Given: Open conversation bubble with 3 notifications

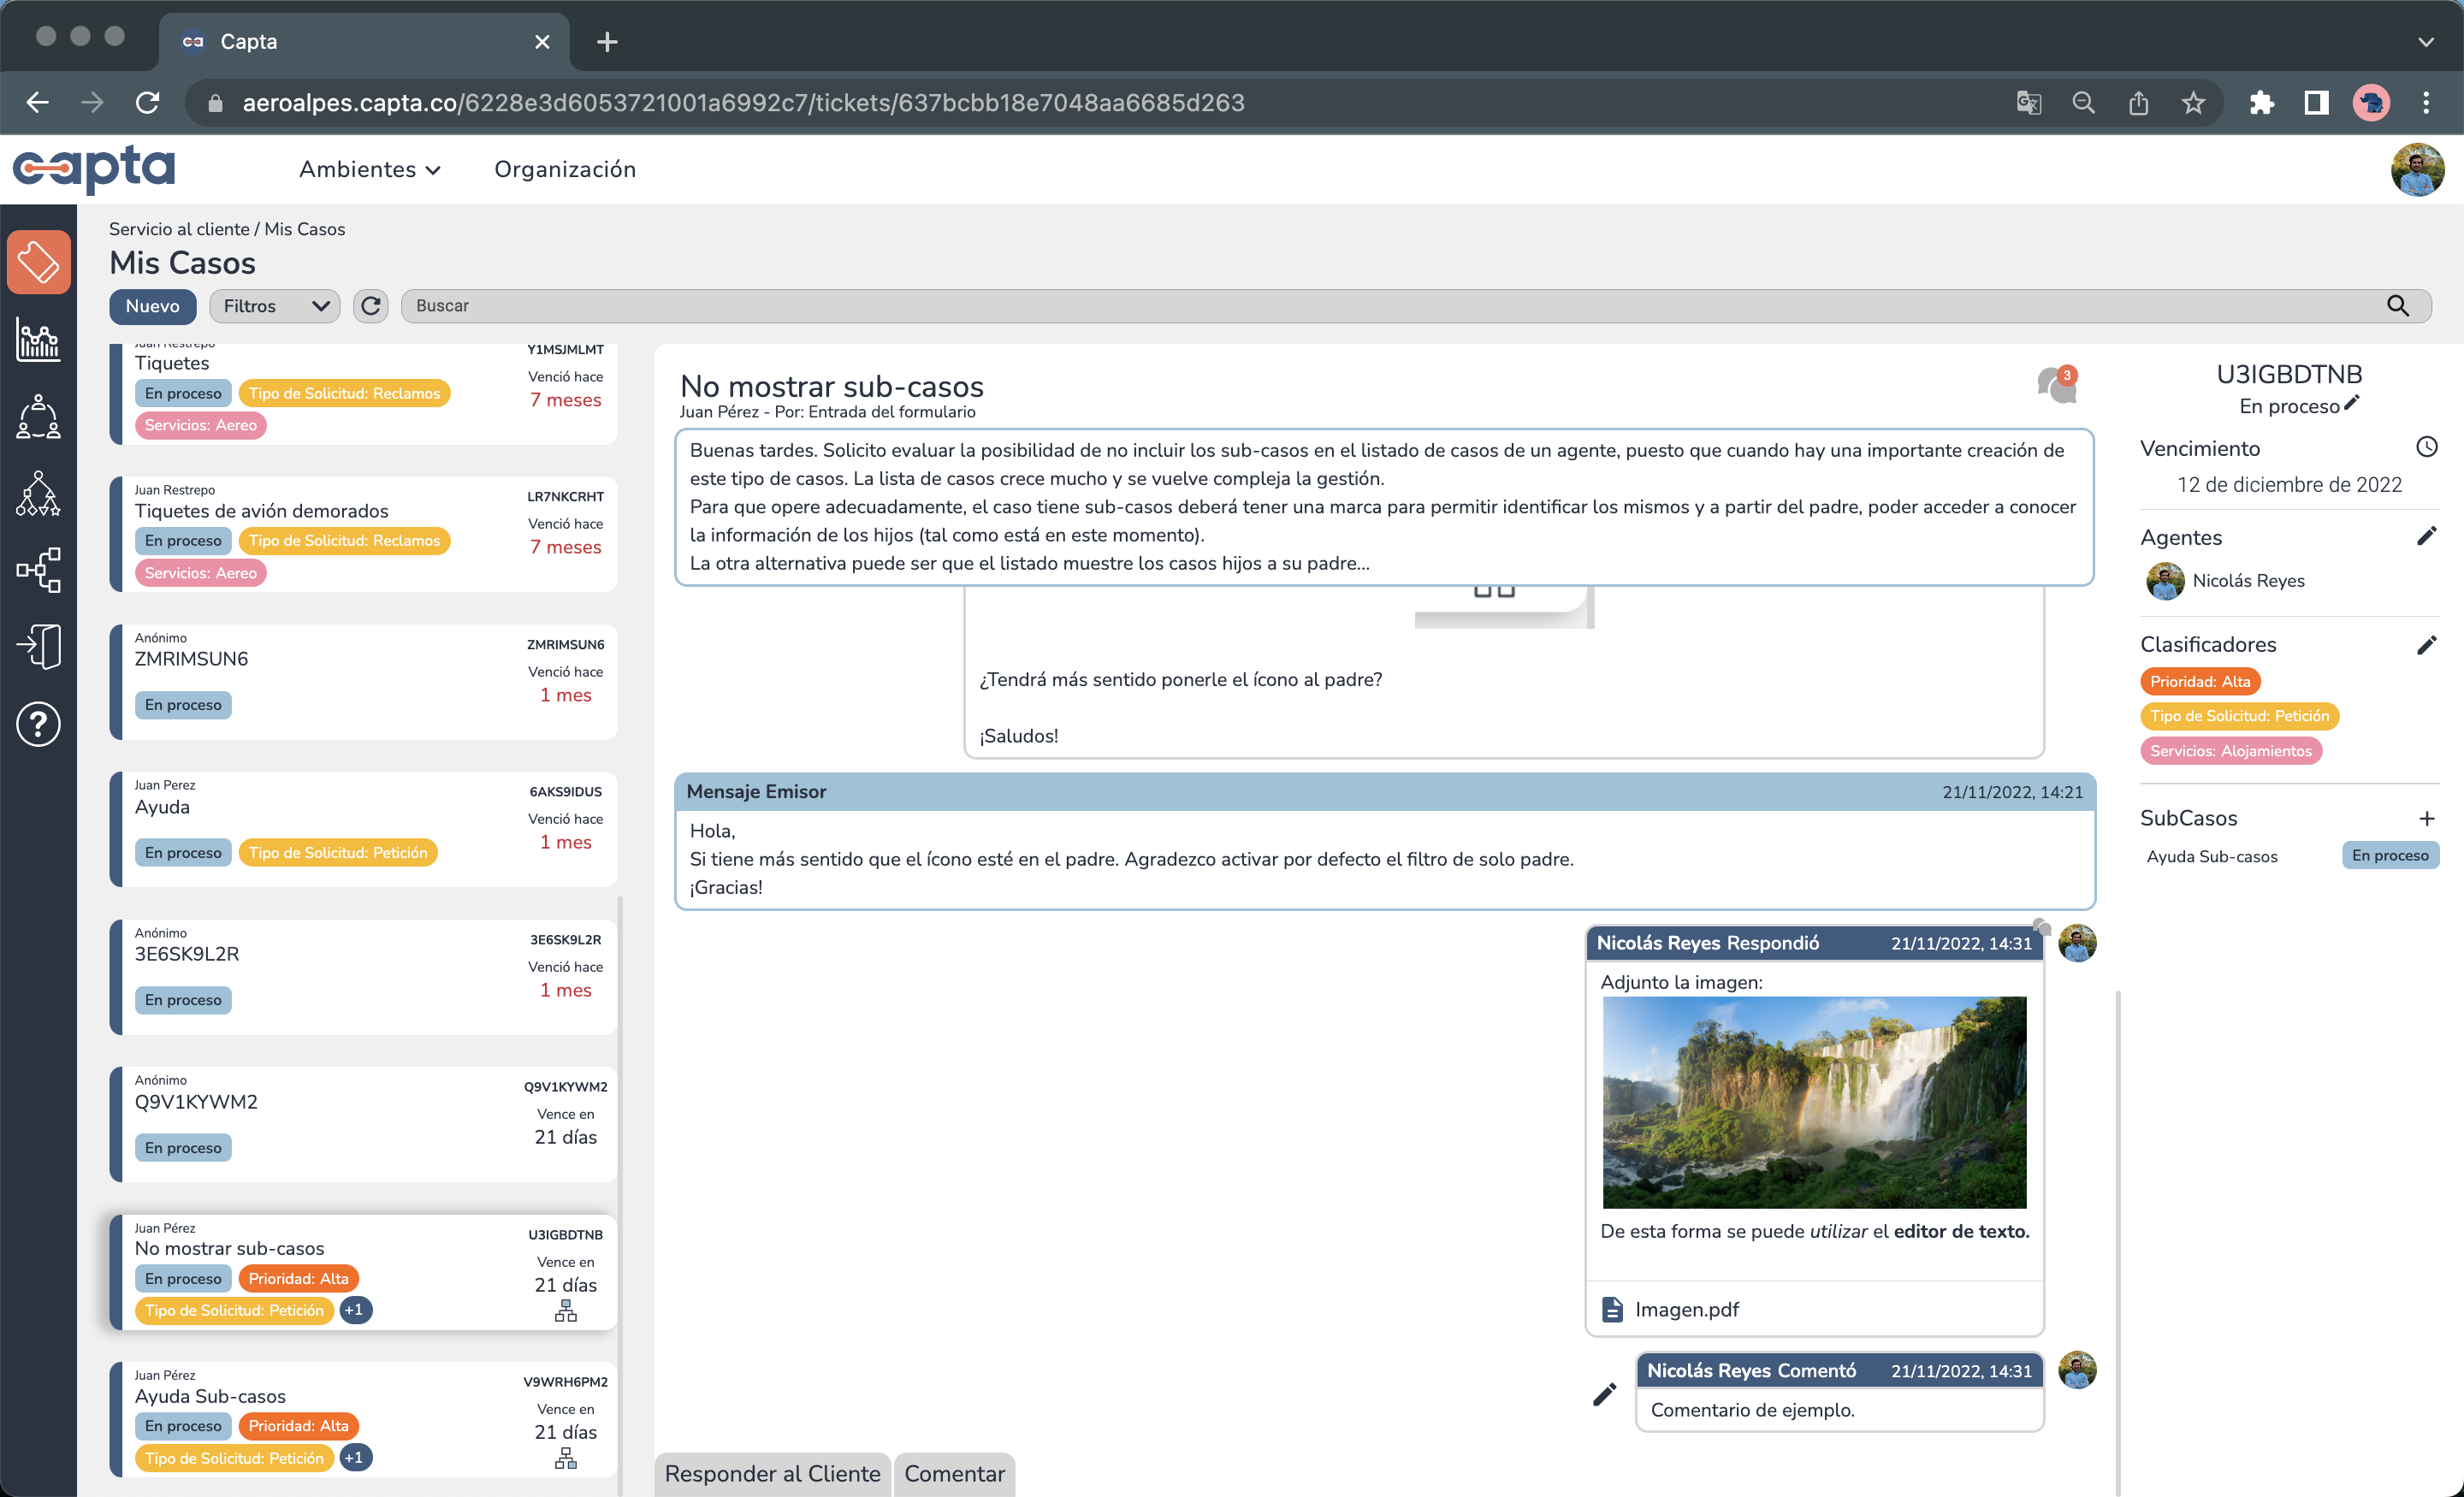Looking at the screenshot, I should 2056,385.
